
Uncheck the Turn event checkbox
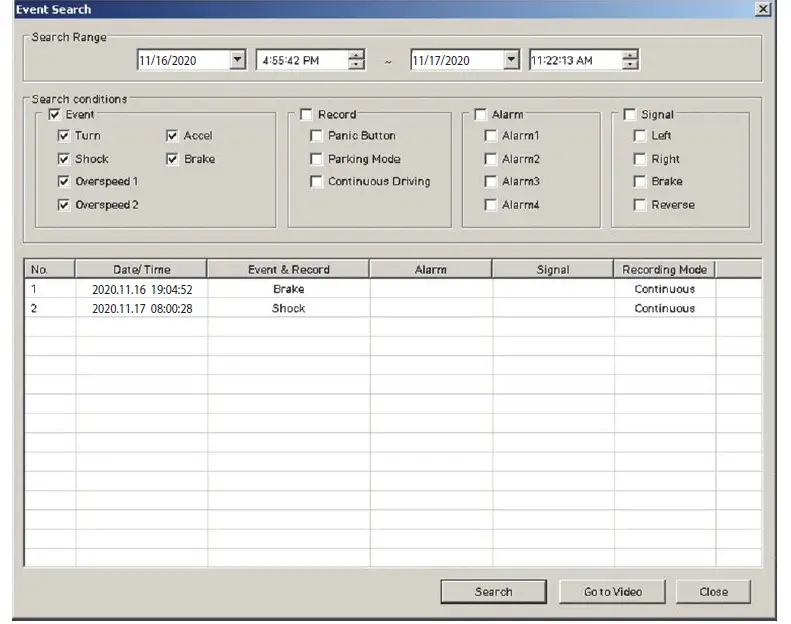tap(64, 136)
